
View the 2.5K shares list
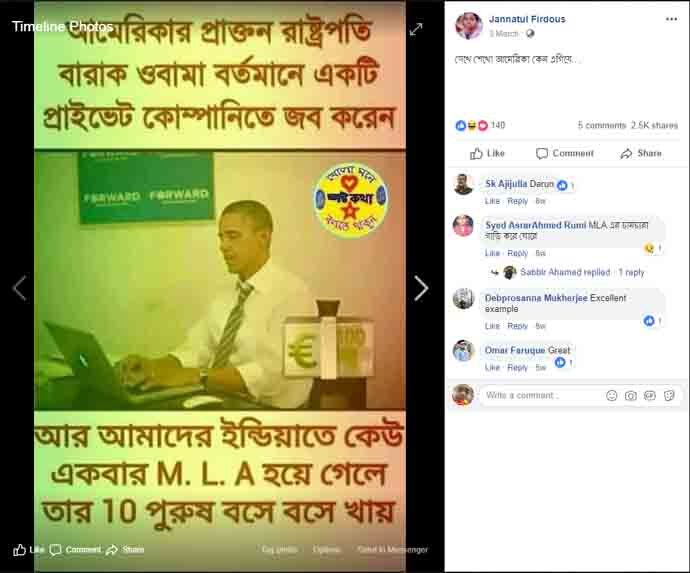tap(654, 125)
